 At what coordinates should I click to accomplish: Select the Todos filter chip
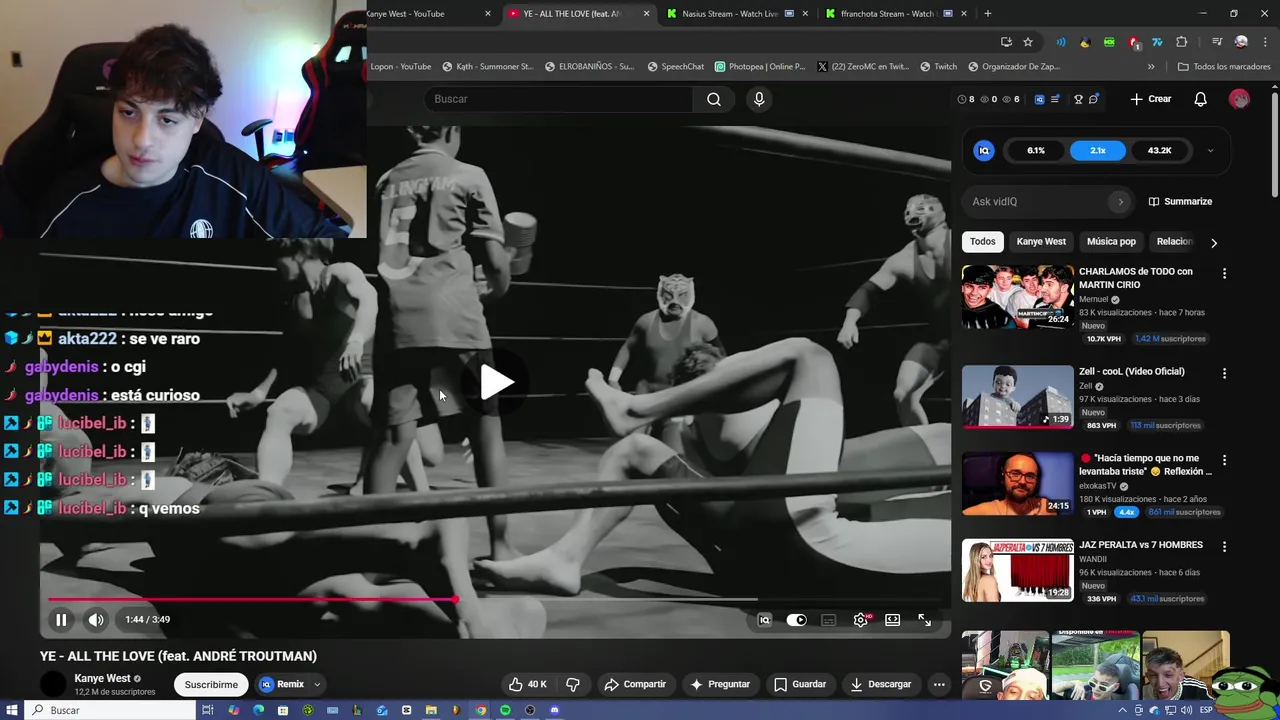tap(982, 241)
